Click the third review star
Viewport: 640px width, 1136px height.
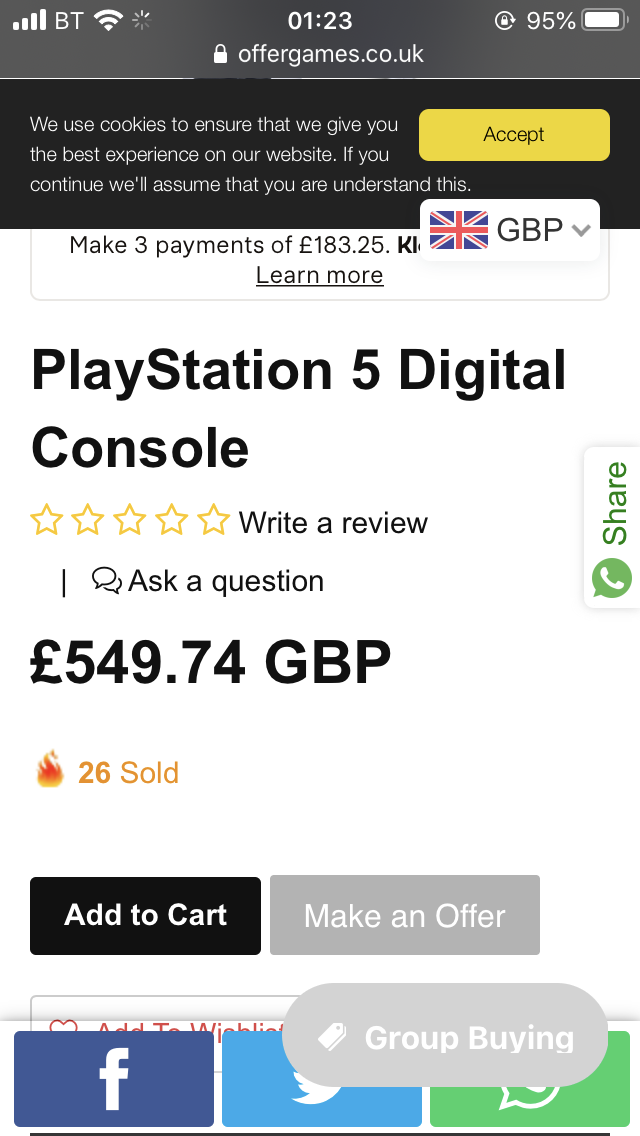(x=130, y=521)
